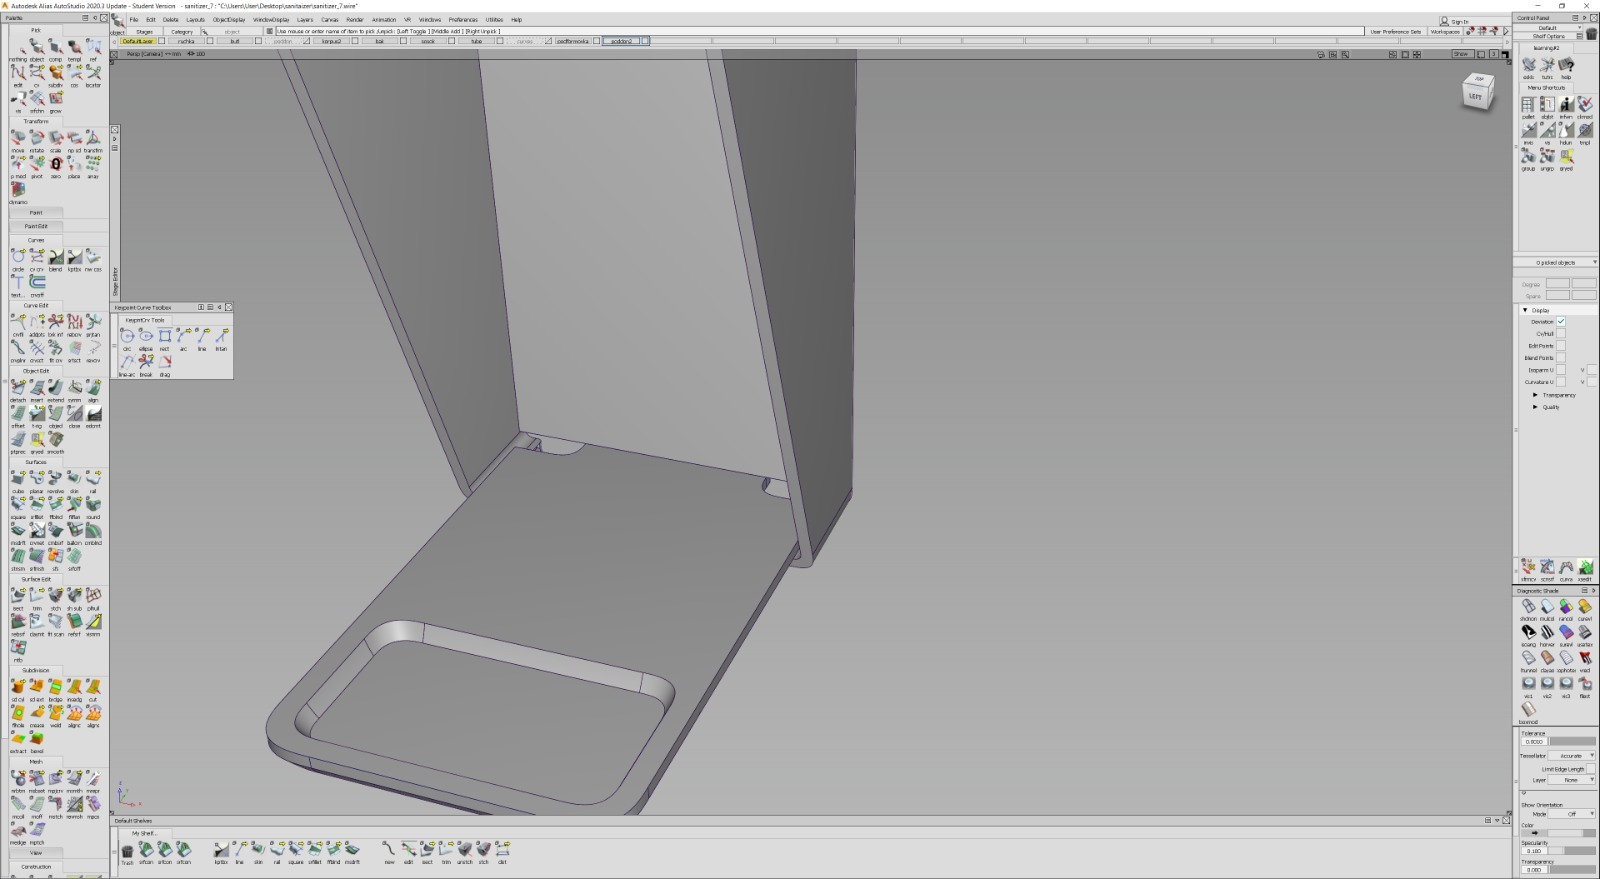
Task: Open the ObjectDisplay menu
Action: [x=228, y=20]
